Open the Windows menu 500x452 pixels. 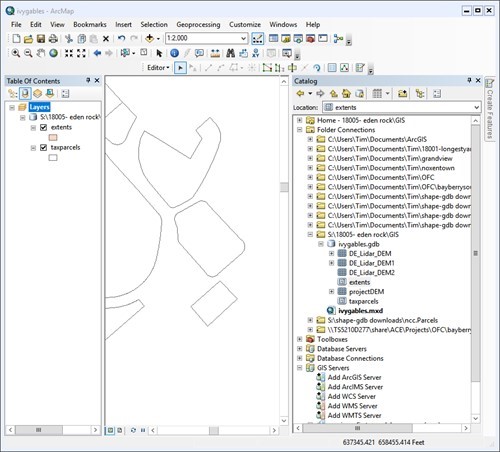pos(283,24)
